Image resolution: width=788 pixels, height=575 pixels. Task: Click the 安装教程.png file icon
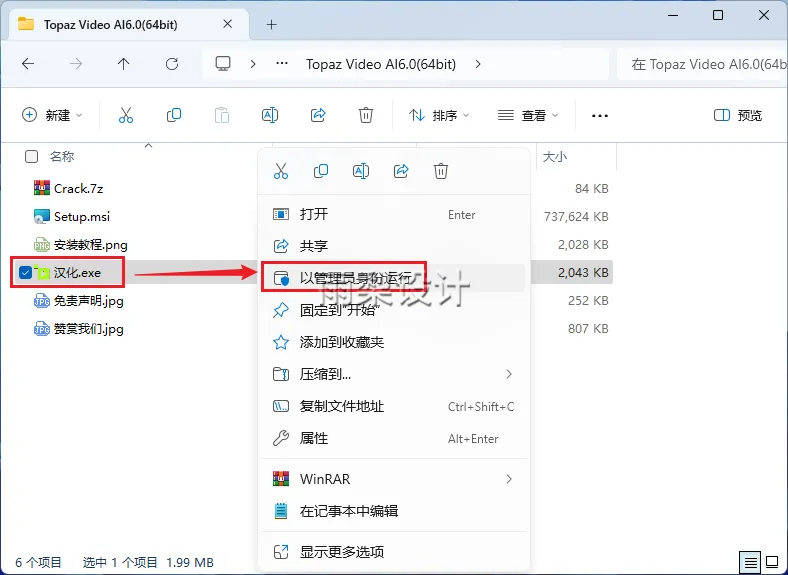point(42,245)
